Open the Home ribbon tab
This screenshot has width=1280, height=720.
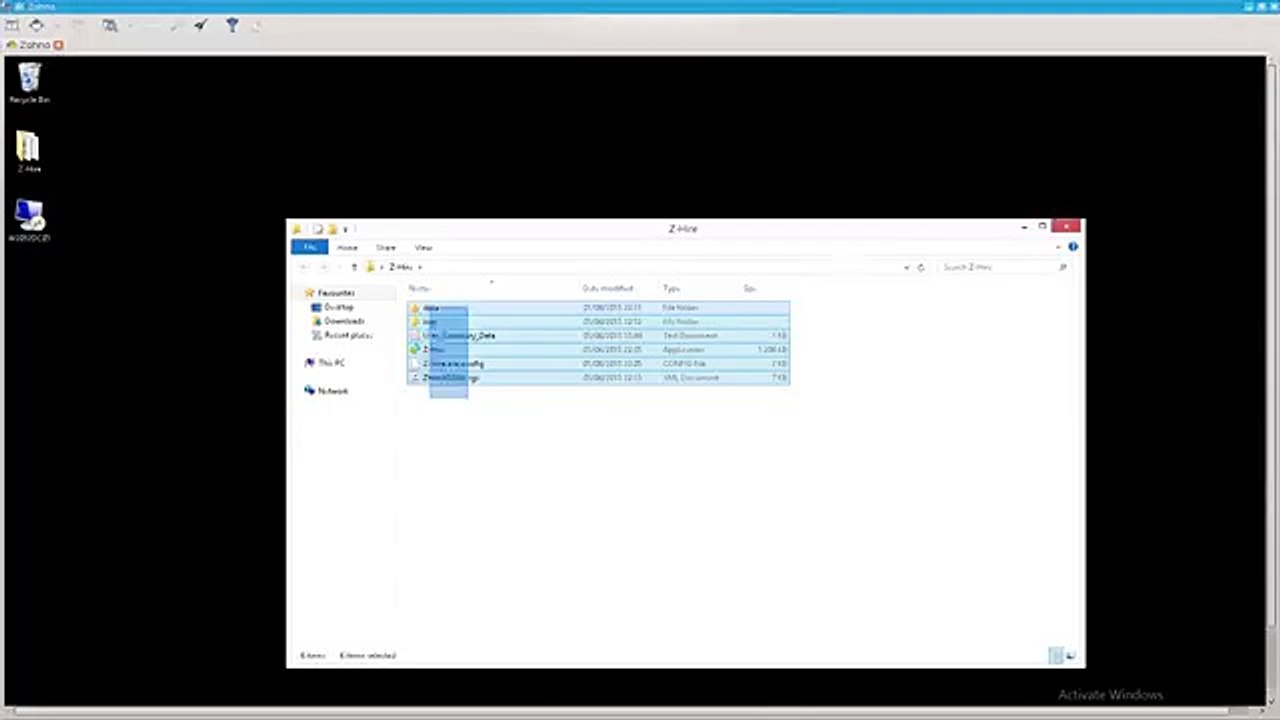point(347,247)
